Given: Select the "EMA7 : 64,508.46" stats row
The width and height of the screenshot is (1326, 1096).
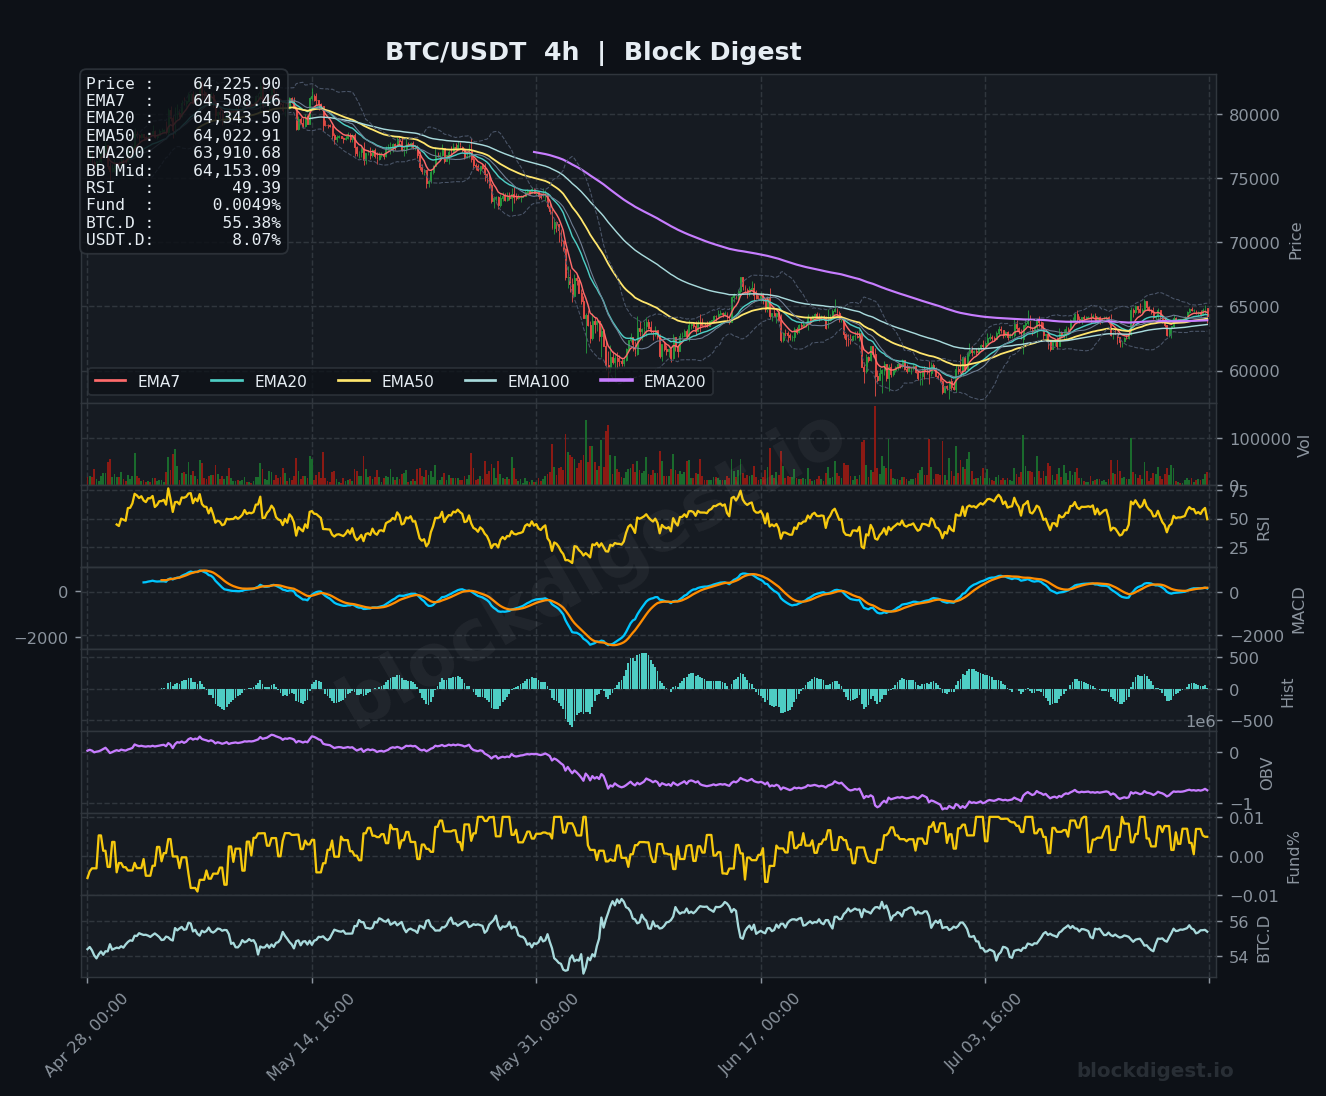Looking at the screenshot, I should (183, 101).
